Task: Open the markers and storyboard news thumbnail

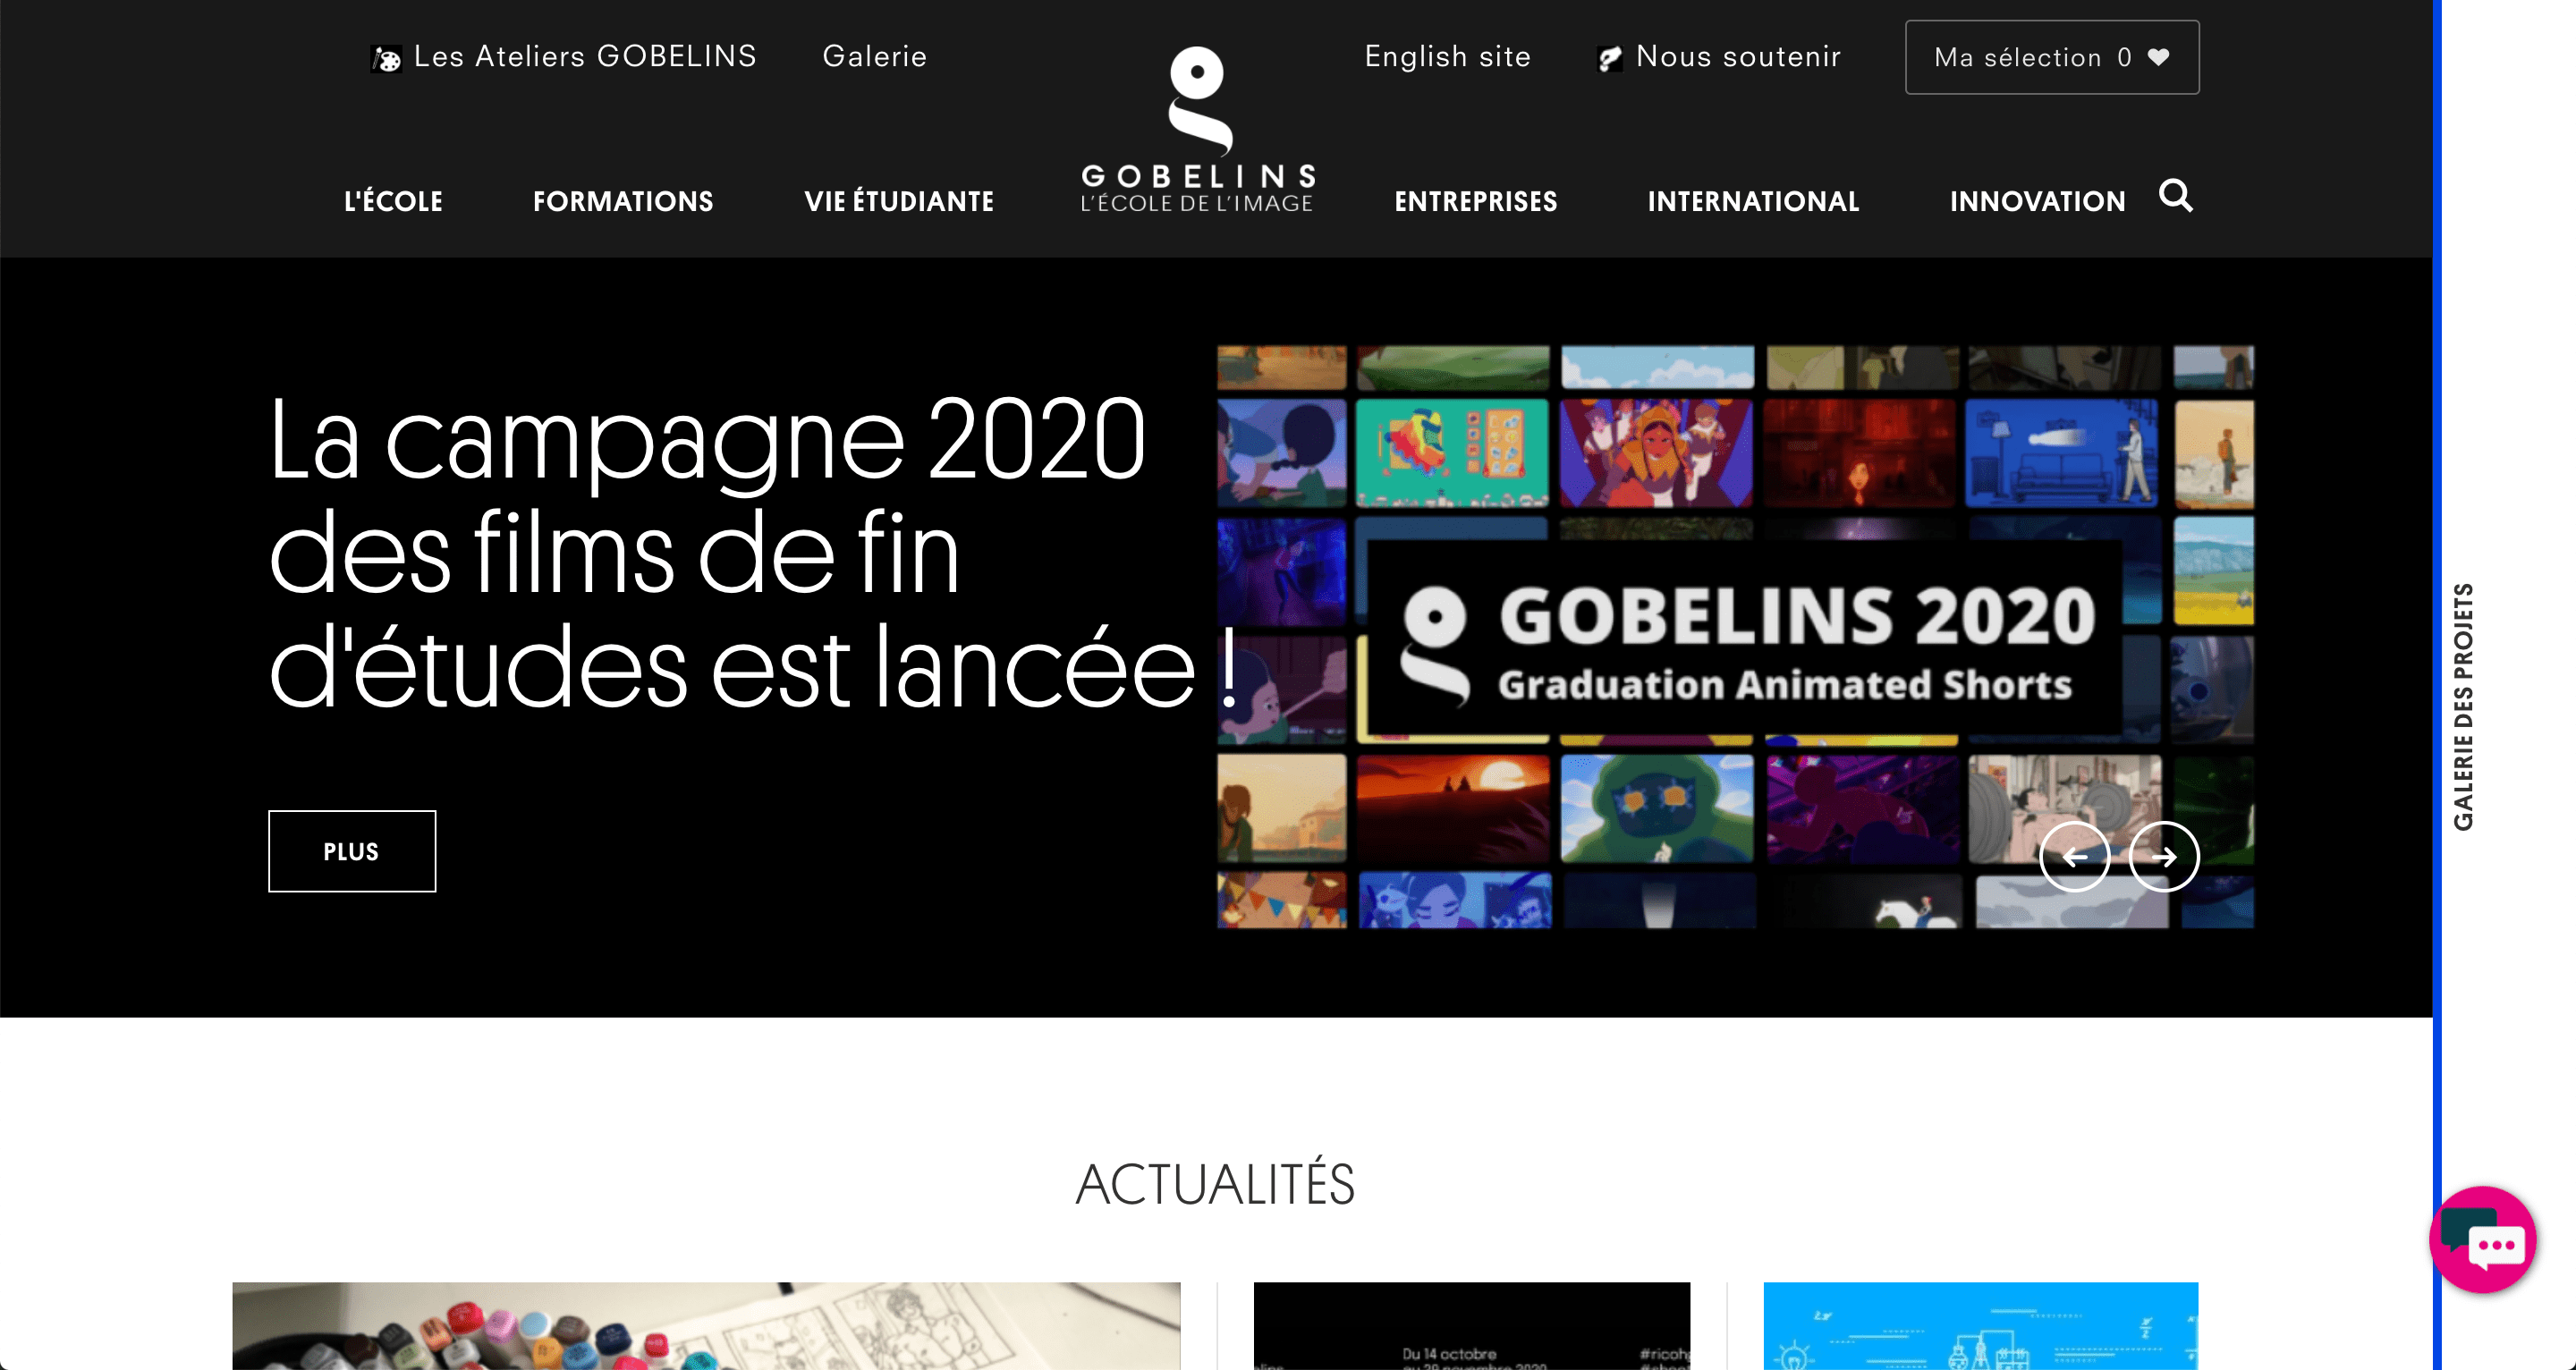Action: (706, 1325)
